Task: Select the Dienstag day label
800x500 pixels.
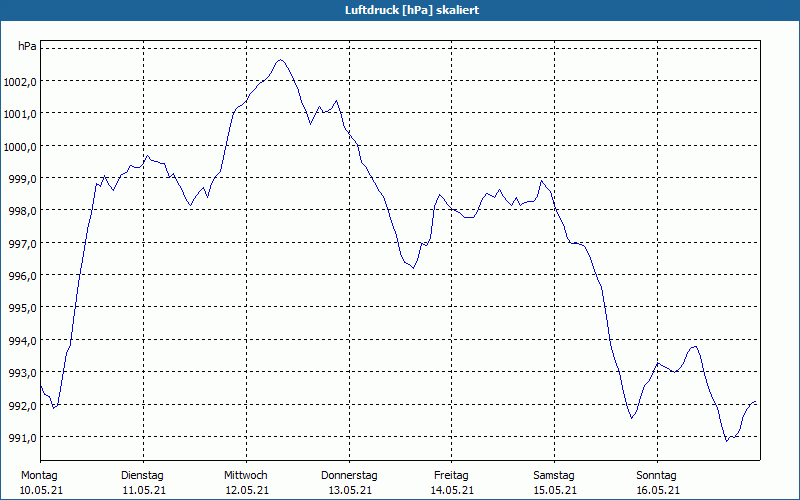Action: [x=142, y=476]
